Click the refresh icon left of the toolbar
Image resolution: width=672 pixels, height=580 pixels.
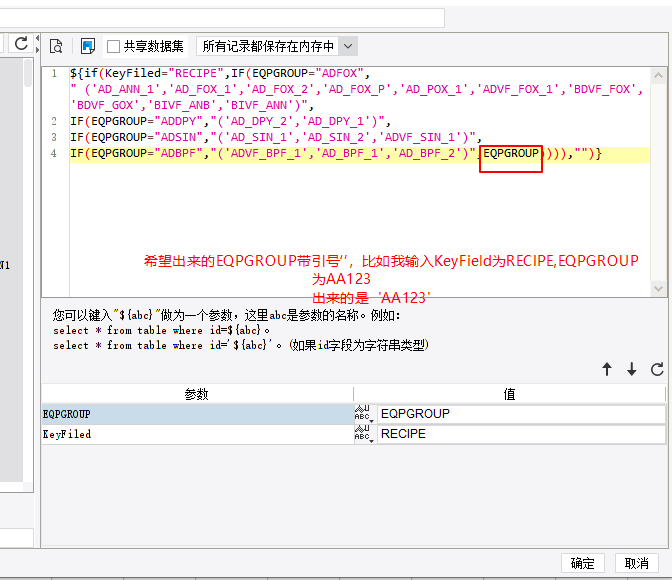click(21, 43)
